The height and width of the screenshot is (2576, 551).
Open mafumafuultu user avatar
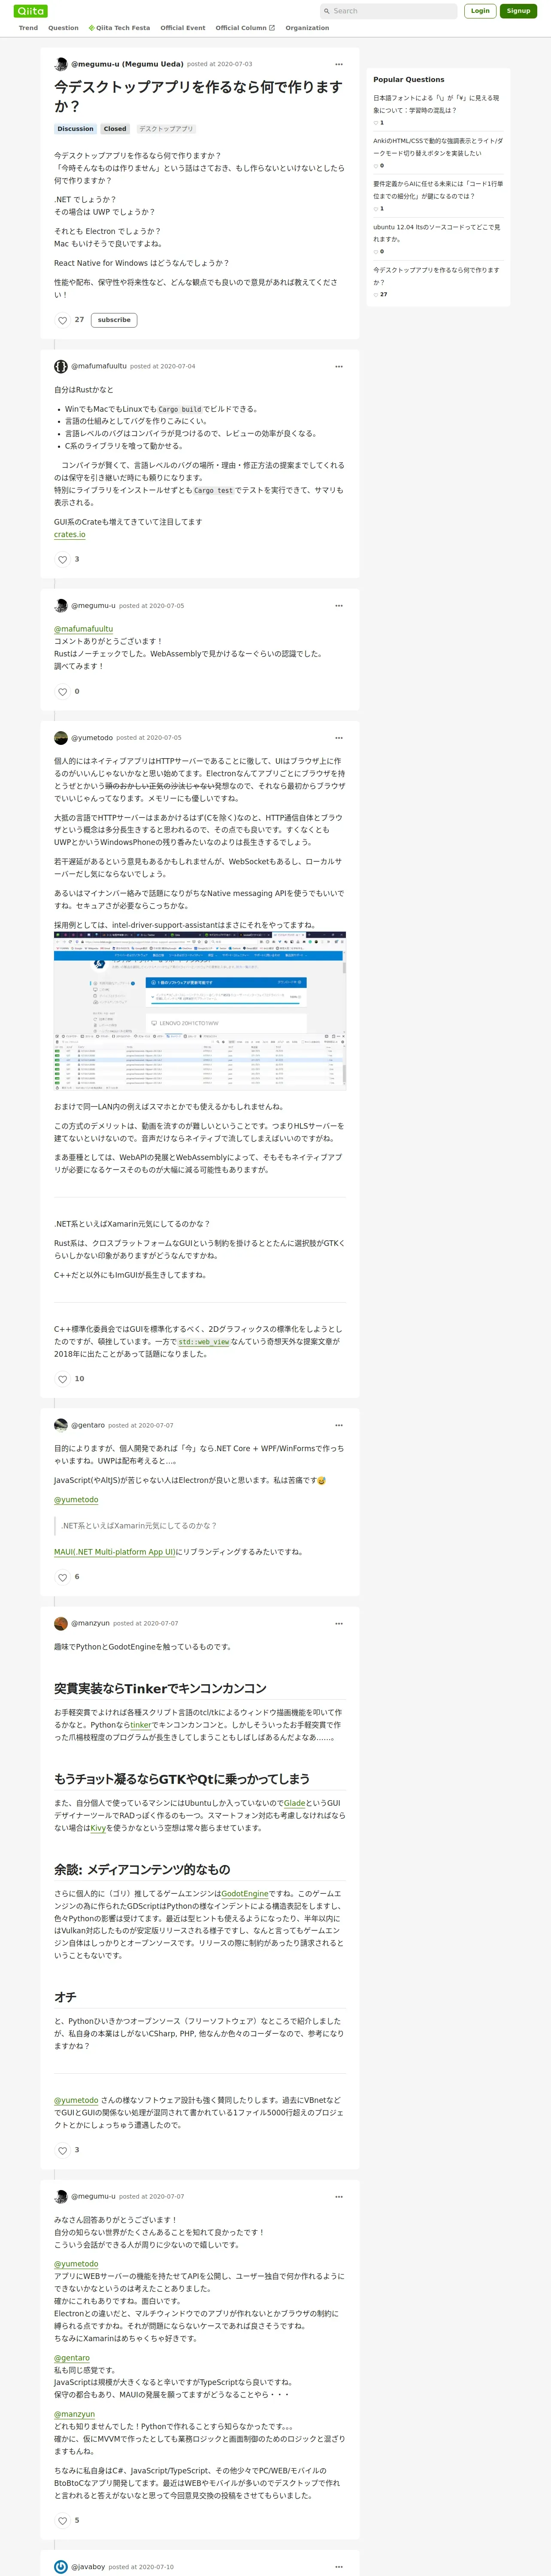point(61,366)
